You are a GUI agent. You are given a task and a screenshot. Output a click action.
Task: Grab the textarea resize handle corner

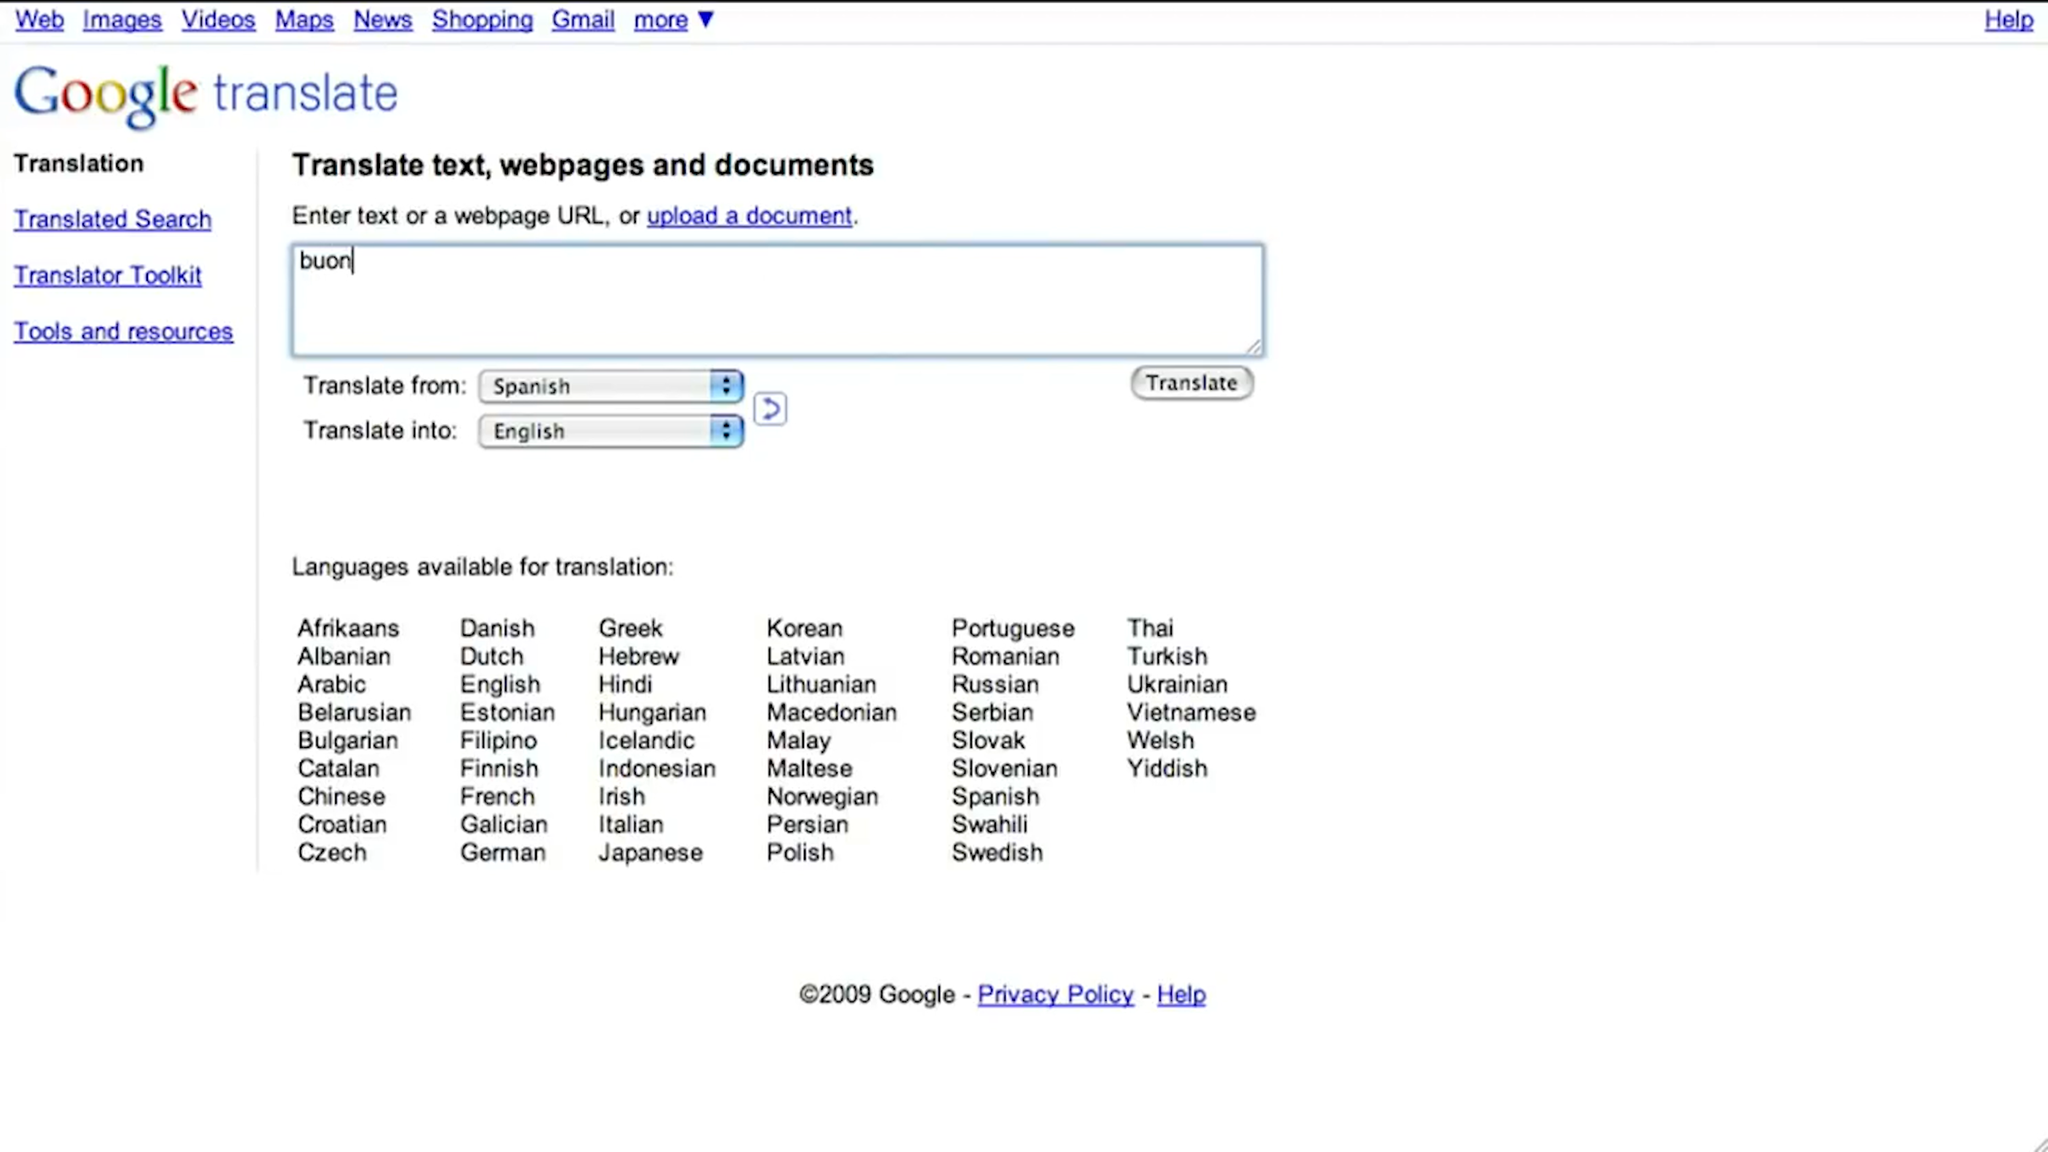tap(1254, 346)
